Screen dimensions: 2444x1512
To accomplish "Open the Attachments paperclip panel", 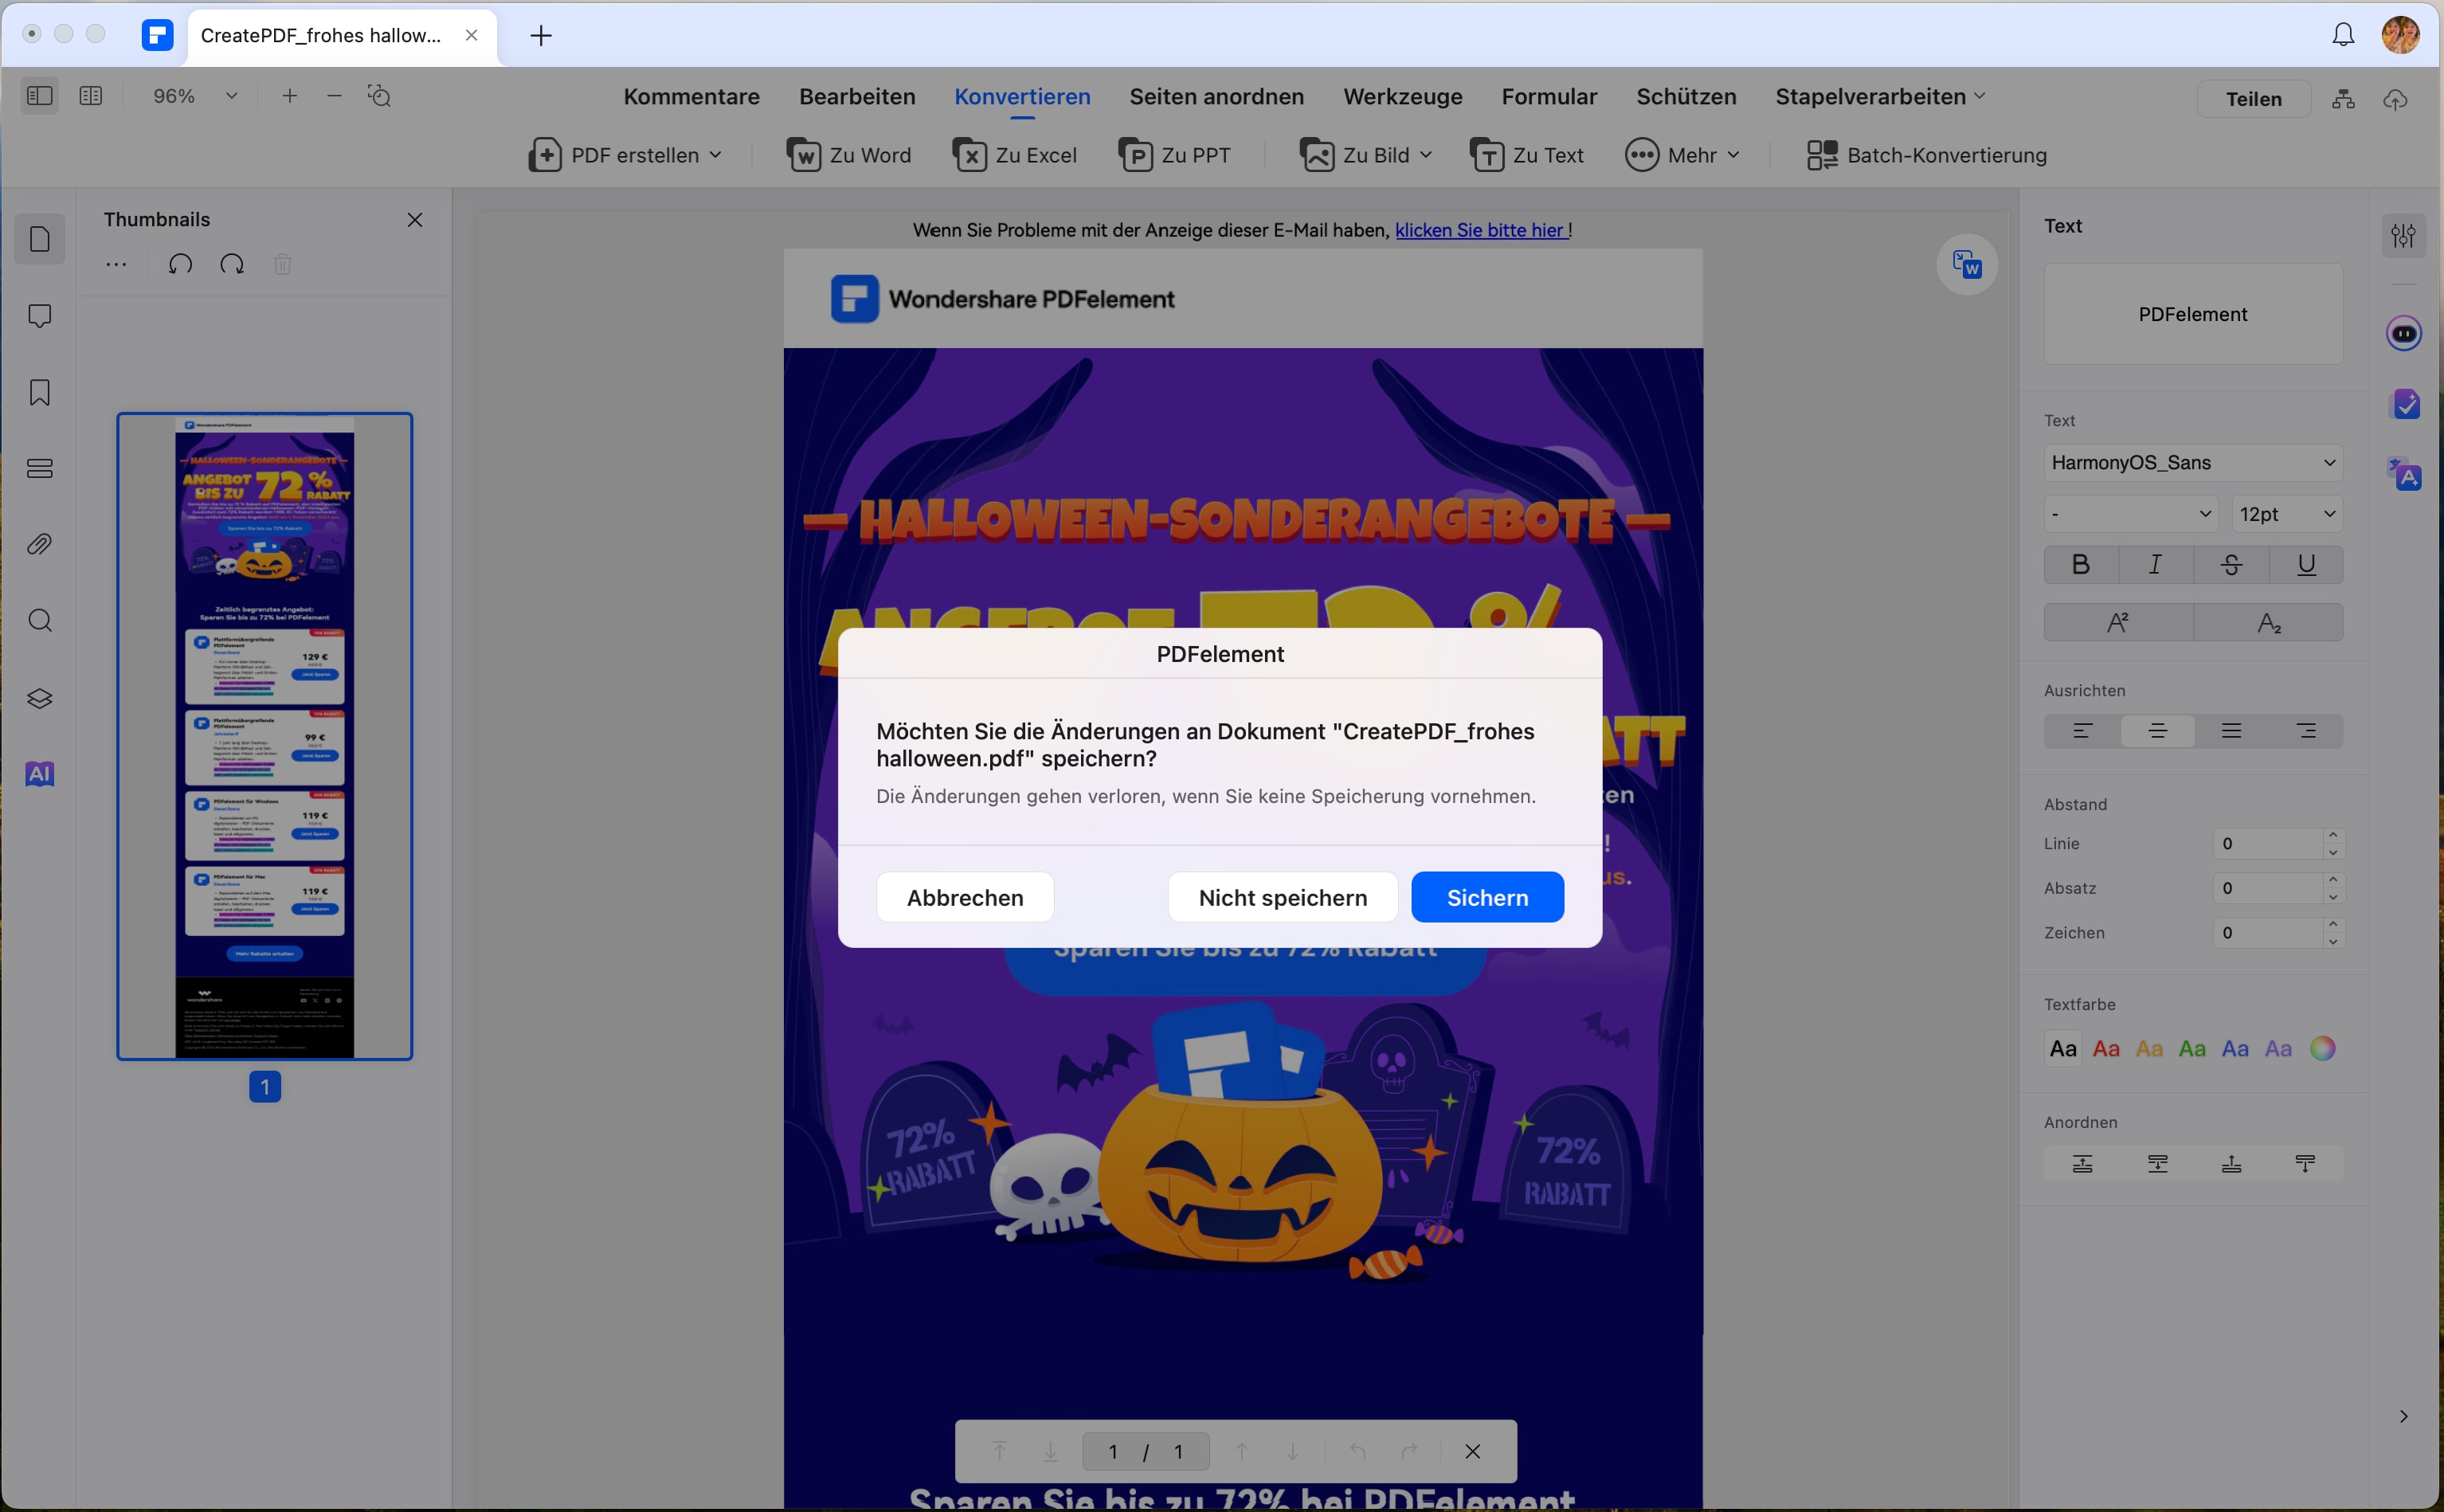I will (x=40, y=544).
